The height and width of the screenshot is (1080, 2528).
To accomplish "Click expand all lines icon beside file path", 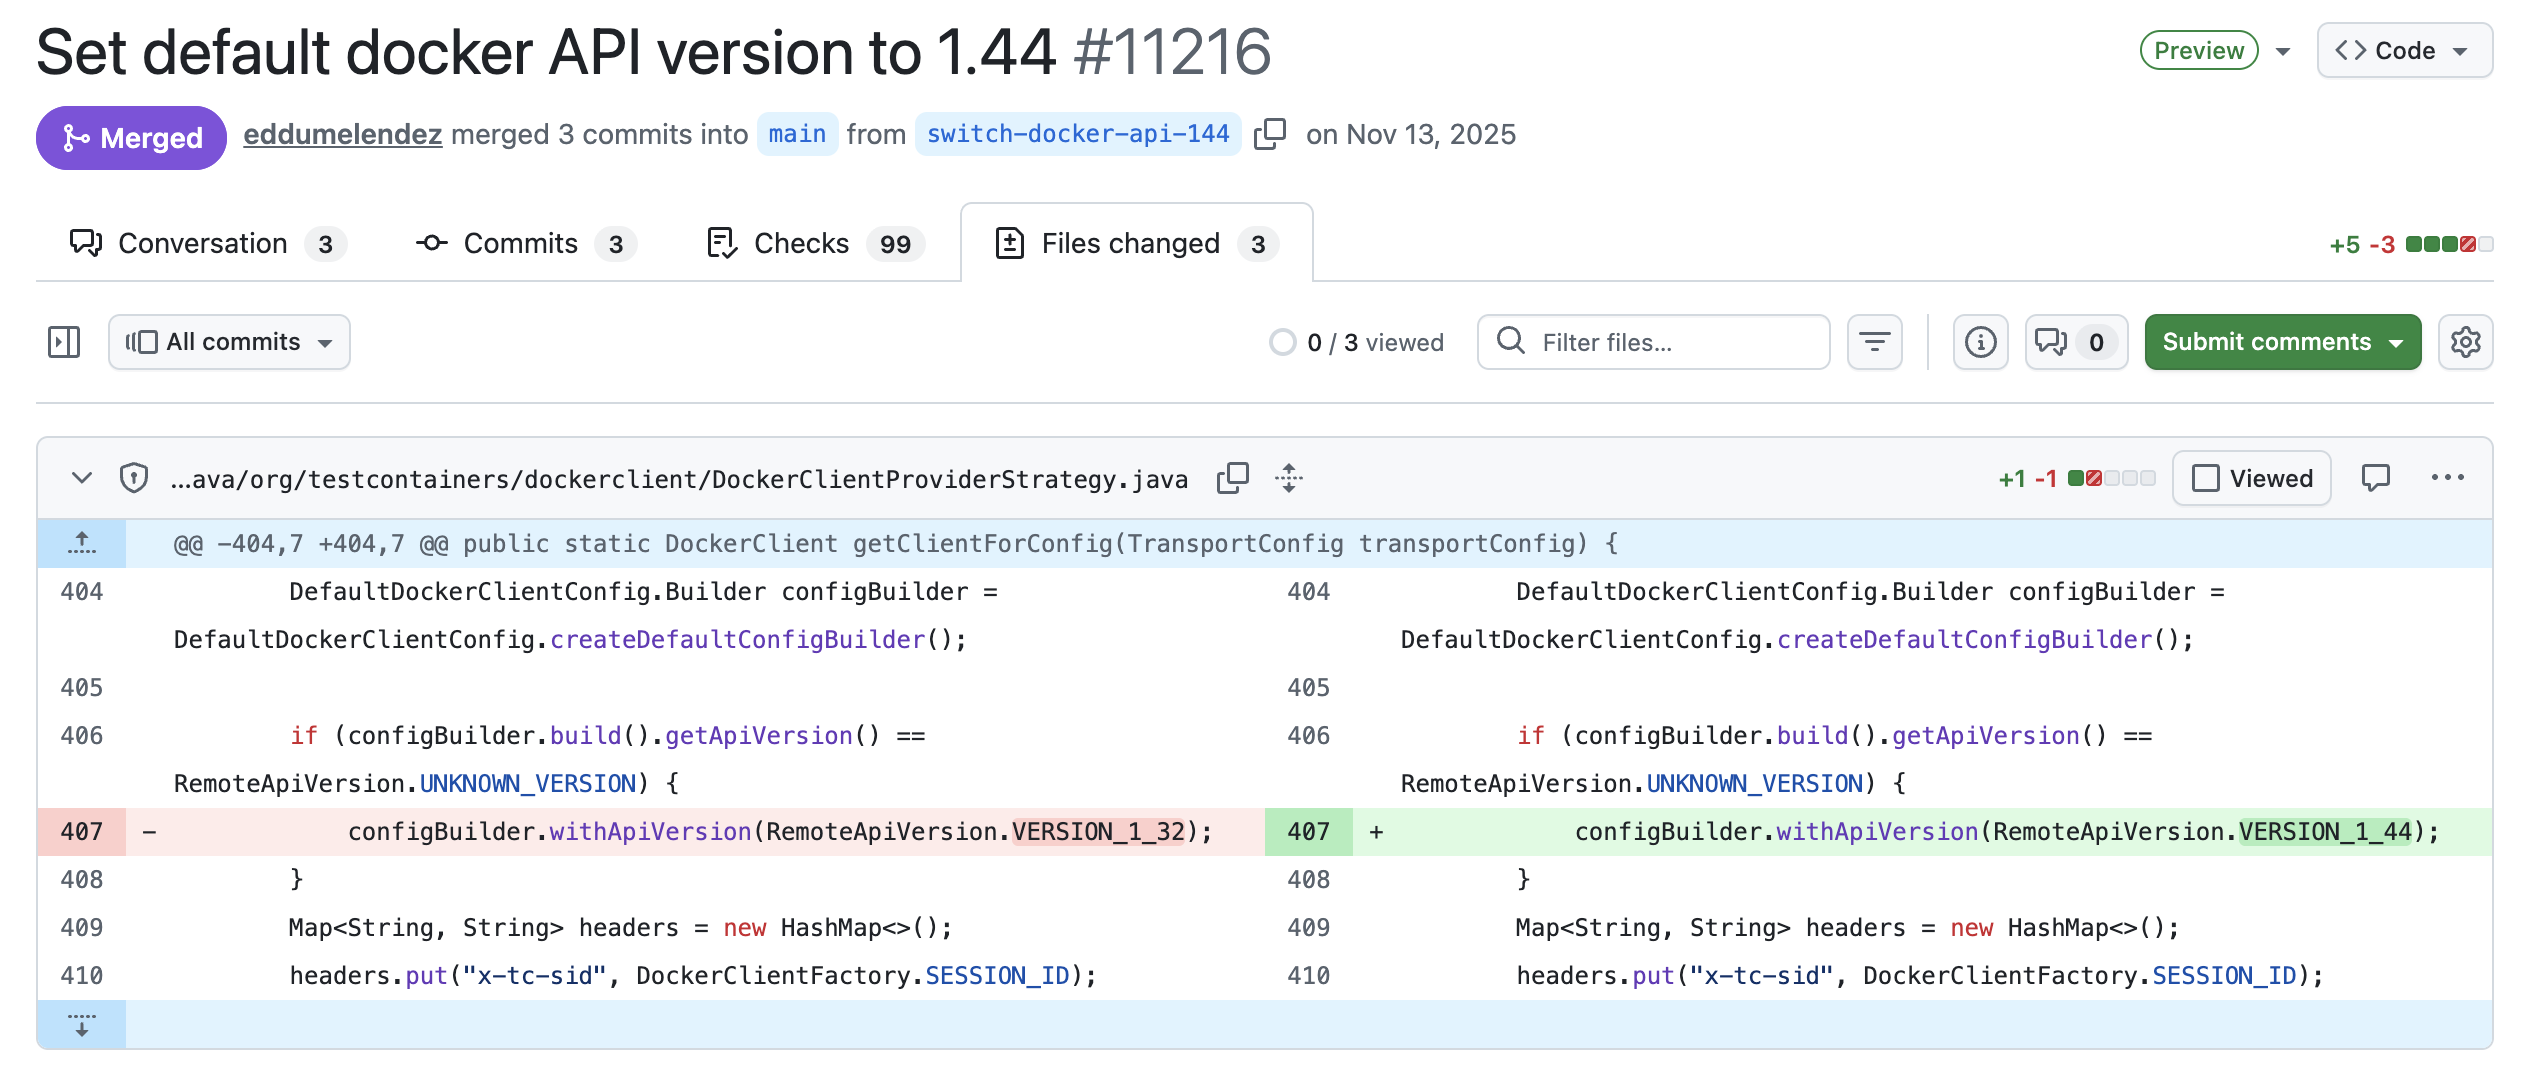I will coord(1289,478).
